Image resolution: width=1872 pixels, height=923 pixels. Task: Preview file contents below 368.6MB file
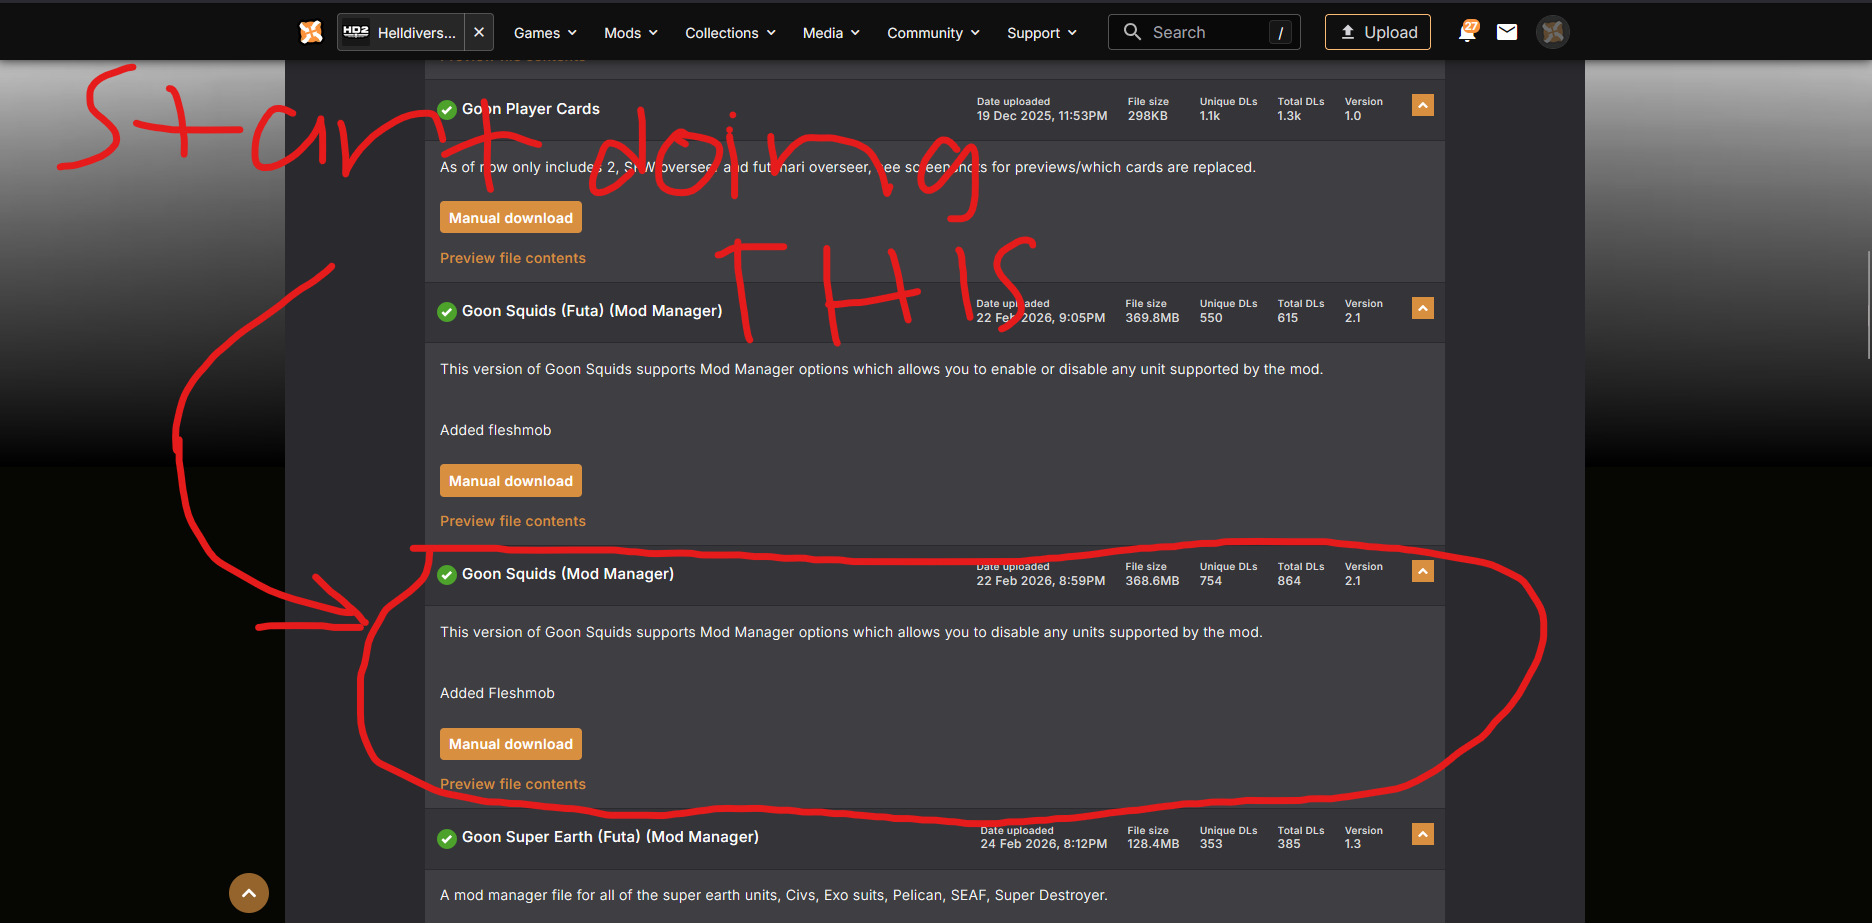513,784
